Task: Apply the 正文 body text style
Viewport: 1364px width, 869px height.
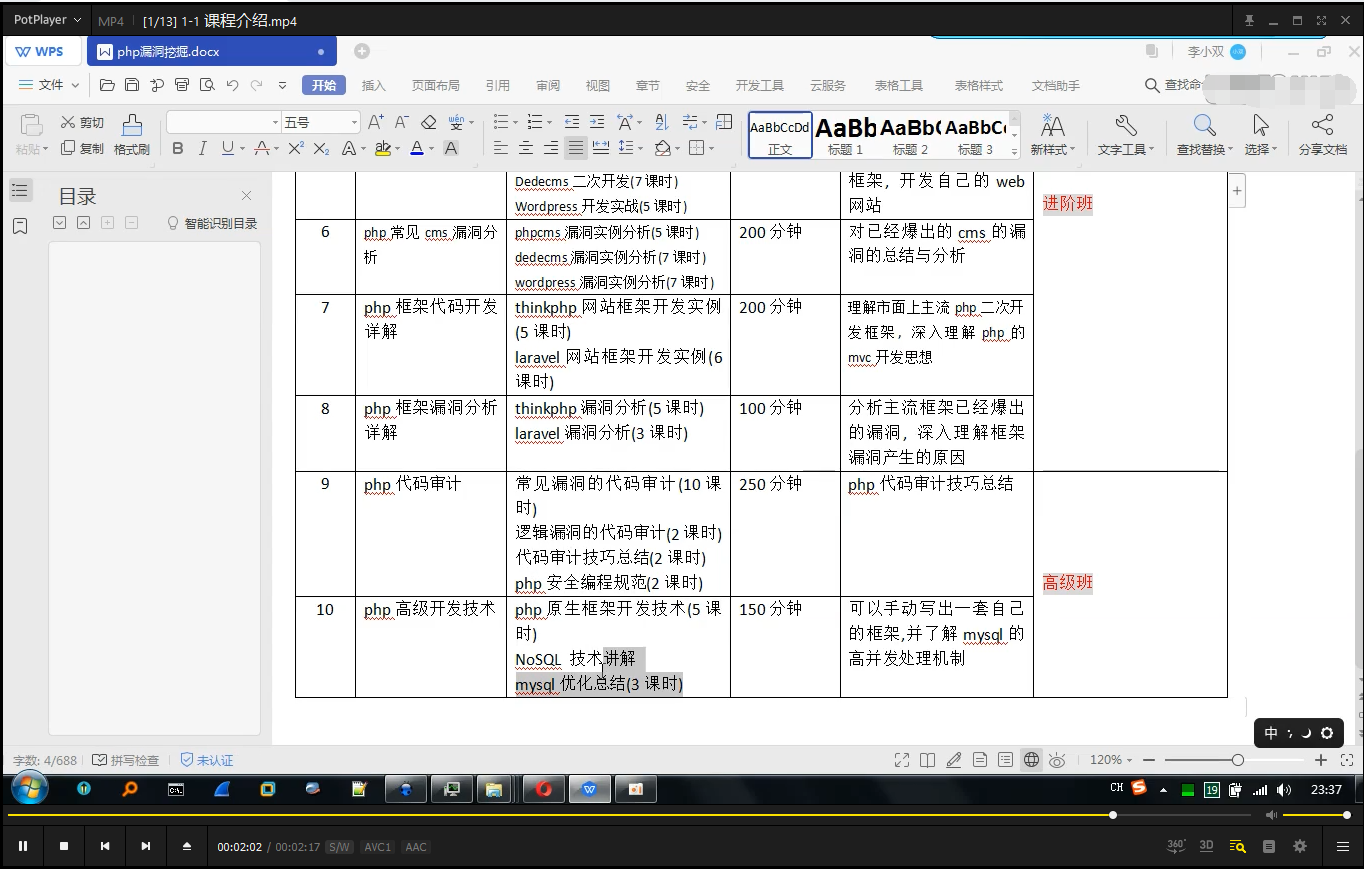Action: coord(780,135)
